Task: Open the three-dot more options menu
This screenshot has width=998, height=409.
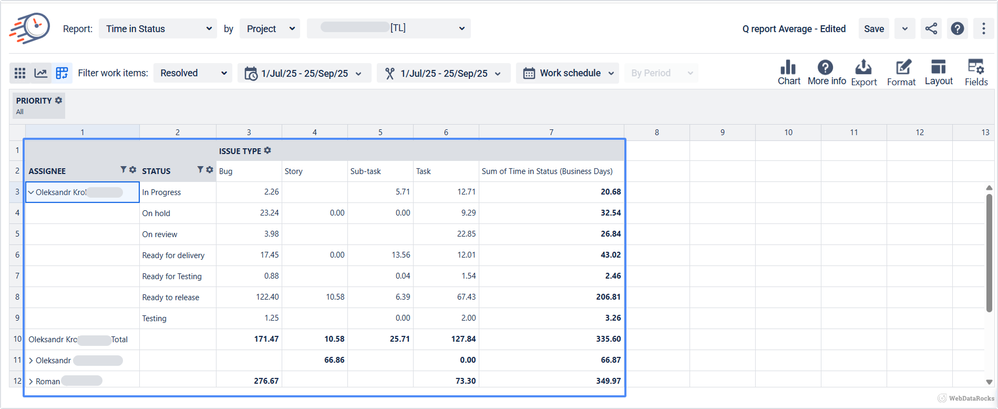Action: [983, 29]
